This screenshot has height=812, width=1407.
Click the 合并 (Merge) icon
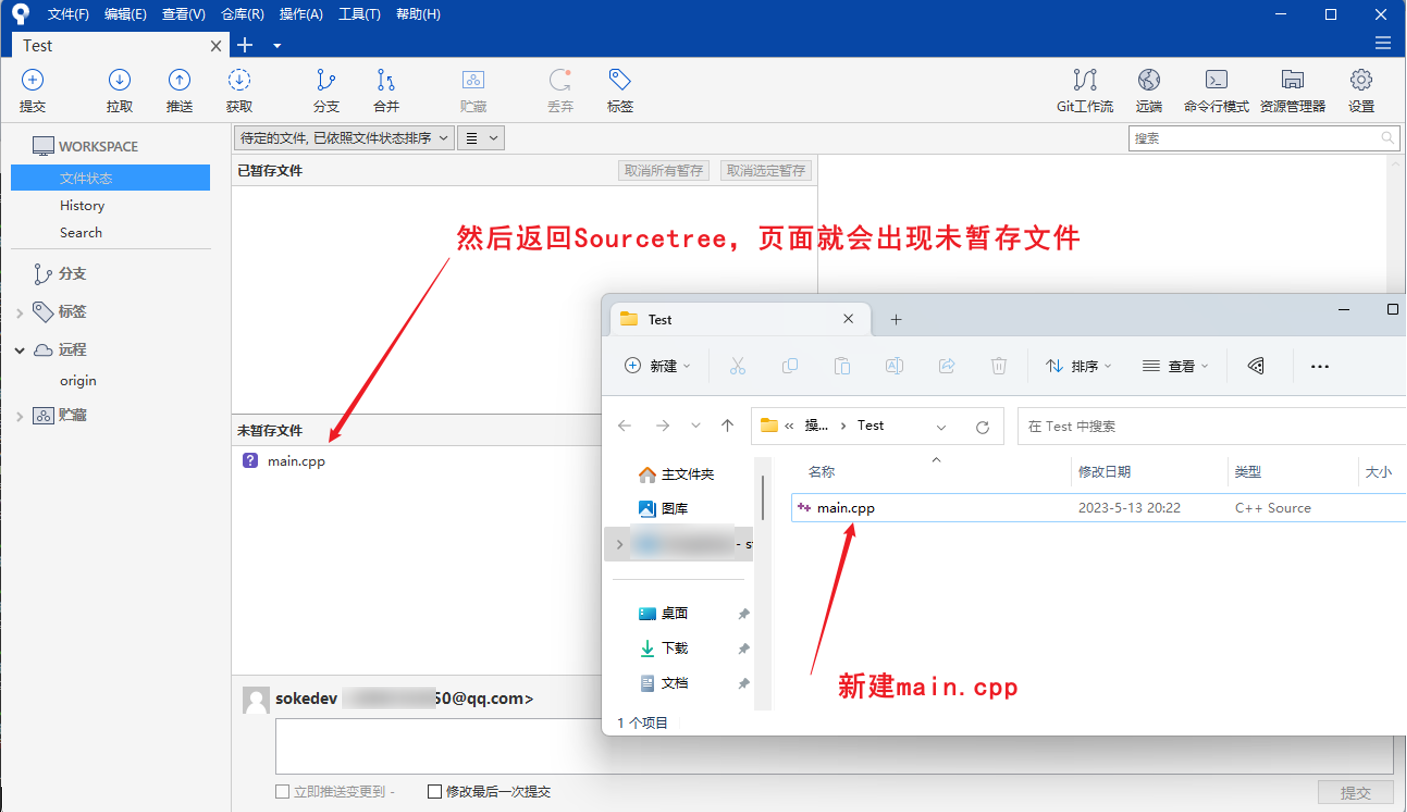(385, 89)
